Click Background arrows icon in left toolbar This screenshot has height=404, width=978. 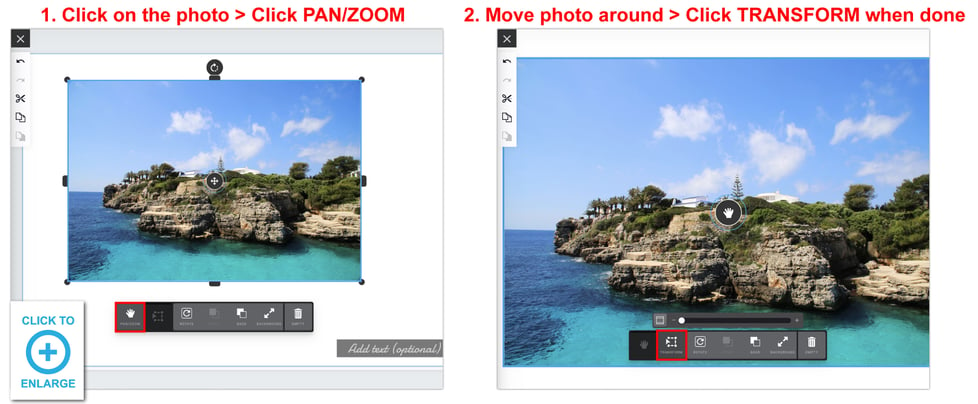tap(269, 316)
